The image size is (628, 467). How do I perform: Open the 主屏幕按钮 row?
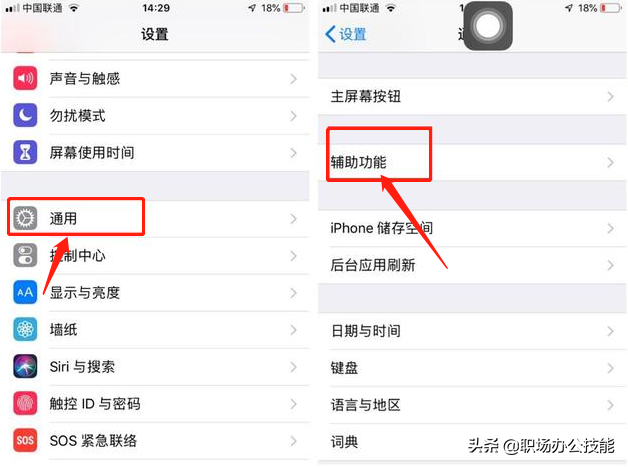(x=472, y=97)
